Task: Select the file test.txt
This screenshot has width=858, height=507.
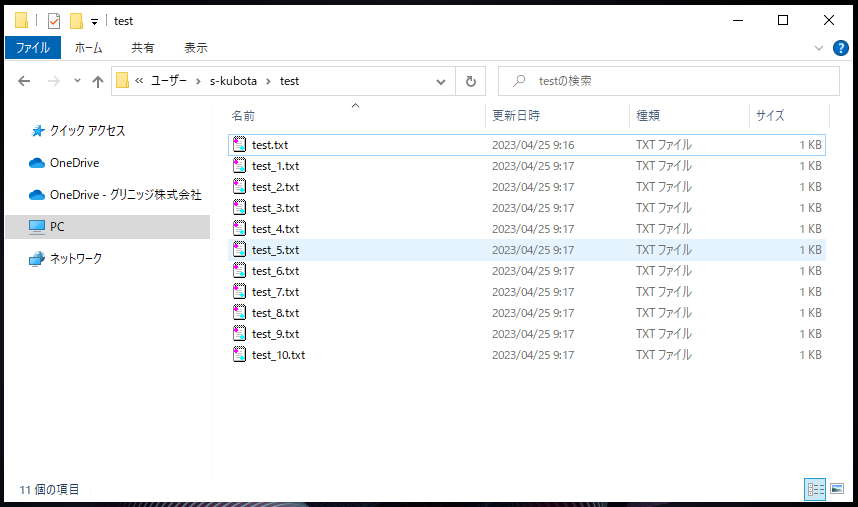Action: (x=527, y=145)
